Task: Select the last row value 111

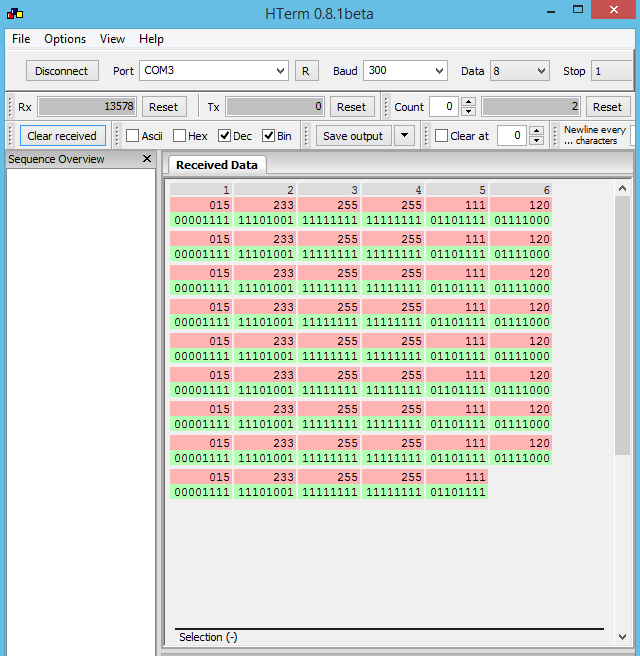Action: (x=457, y=477)
